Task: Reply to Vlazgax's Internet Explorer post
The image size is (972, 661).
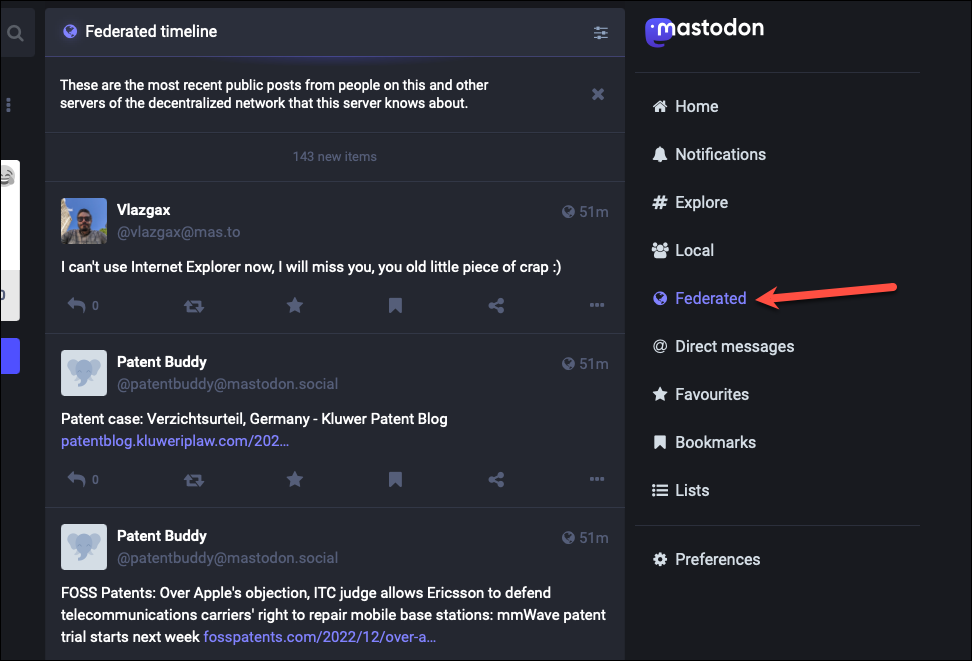Action: tap(76, 305)
